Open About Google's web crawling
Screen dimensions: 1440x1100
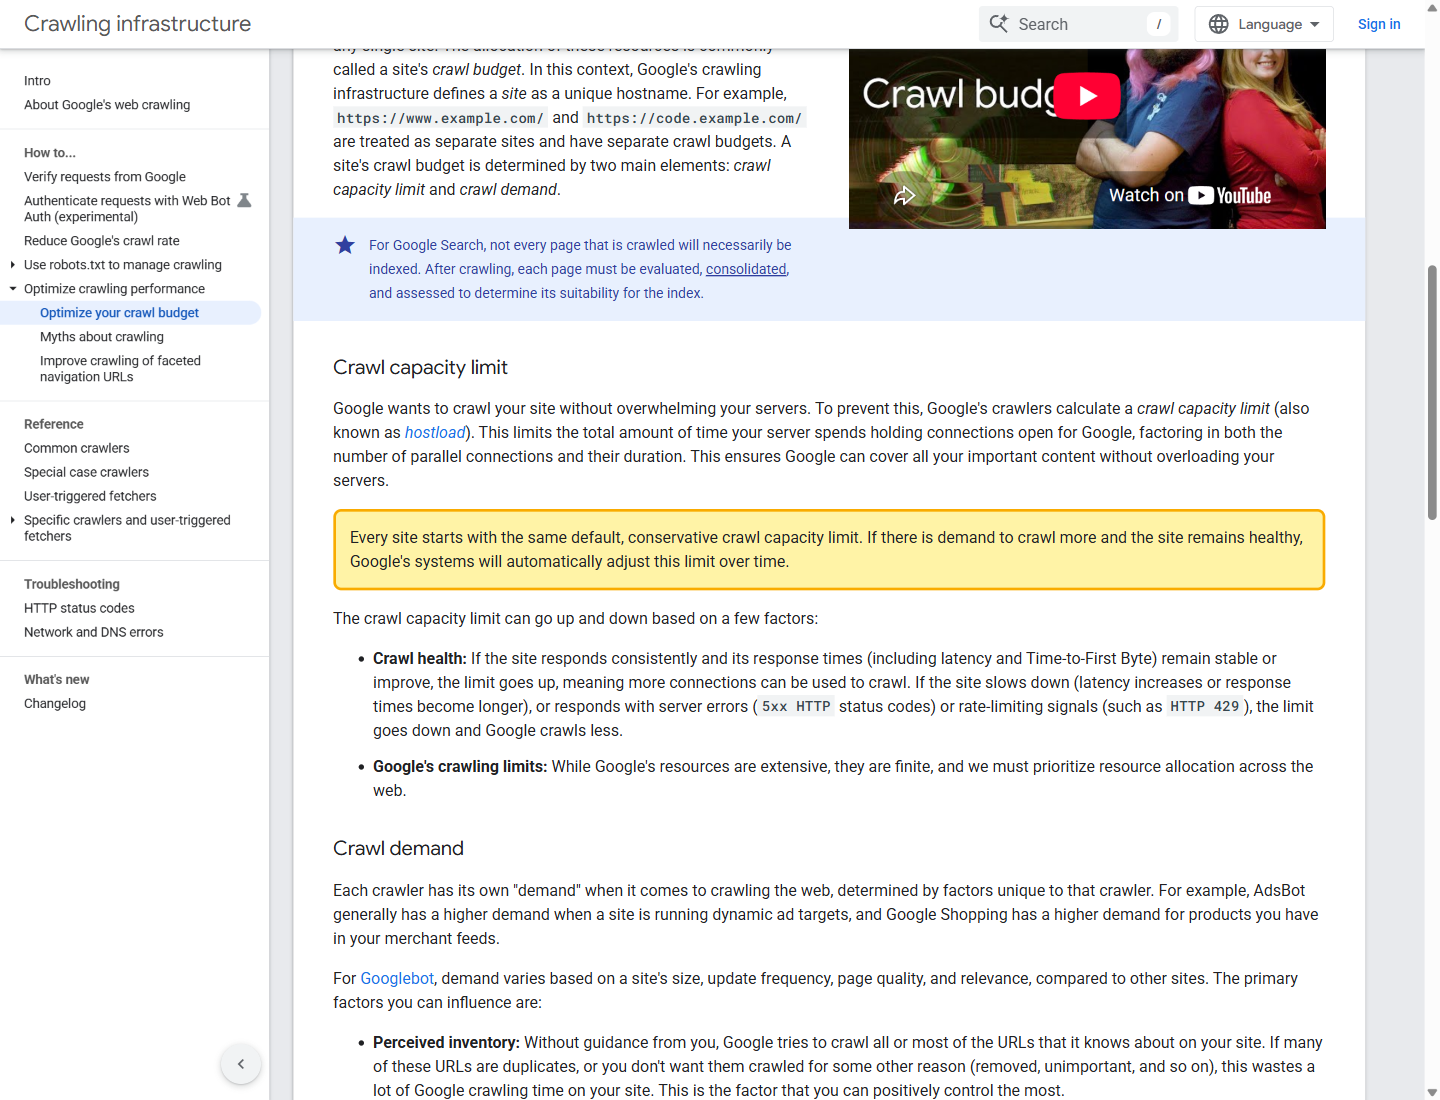tap(107, 105)
